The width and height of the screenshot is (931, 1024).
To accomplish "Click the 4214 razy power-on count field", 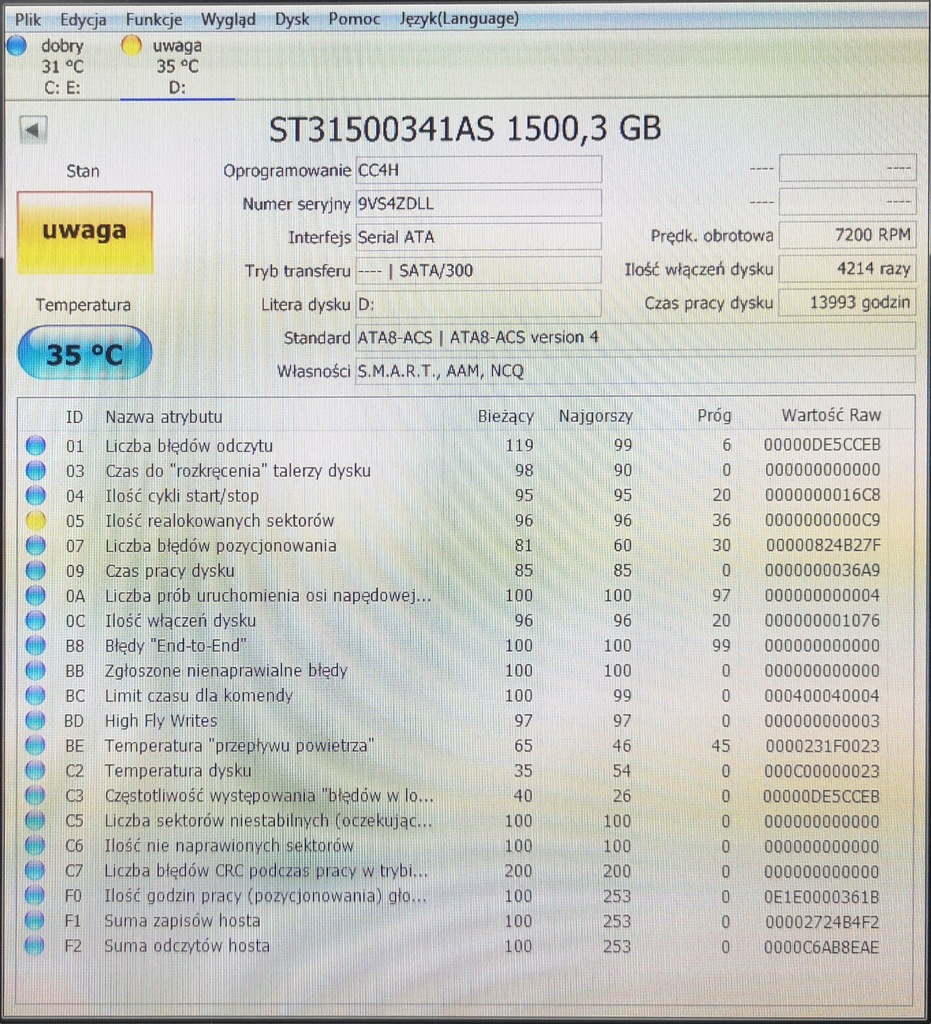I will 847,268.
